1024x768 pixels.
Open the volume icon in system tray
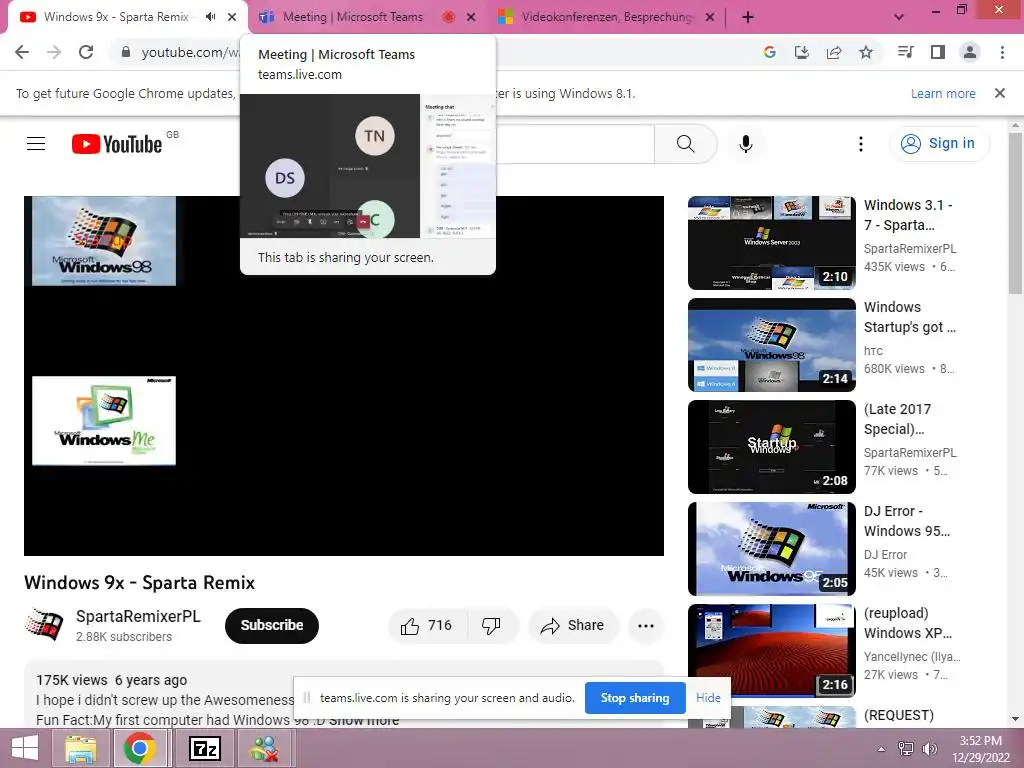(x=929, y=749)
